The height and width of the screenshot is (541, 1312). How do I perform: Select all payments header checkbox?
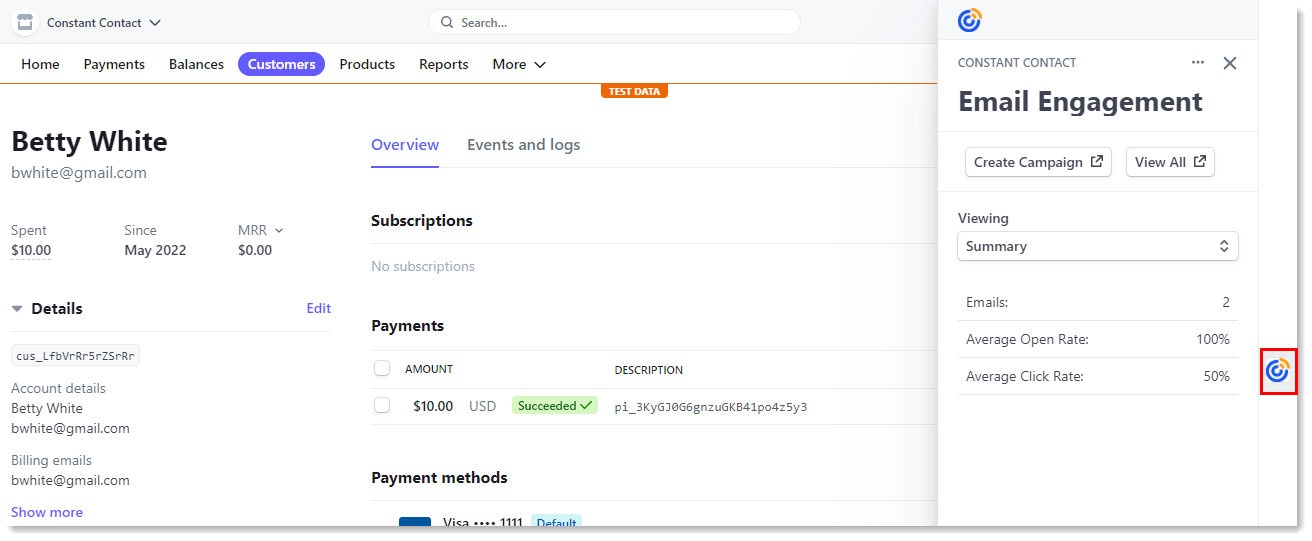(x=382, y=369)
